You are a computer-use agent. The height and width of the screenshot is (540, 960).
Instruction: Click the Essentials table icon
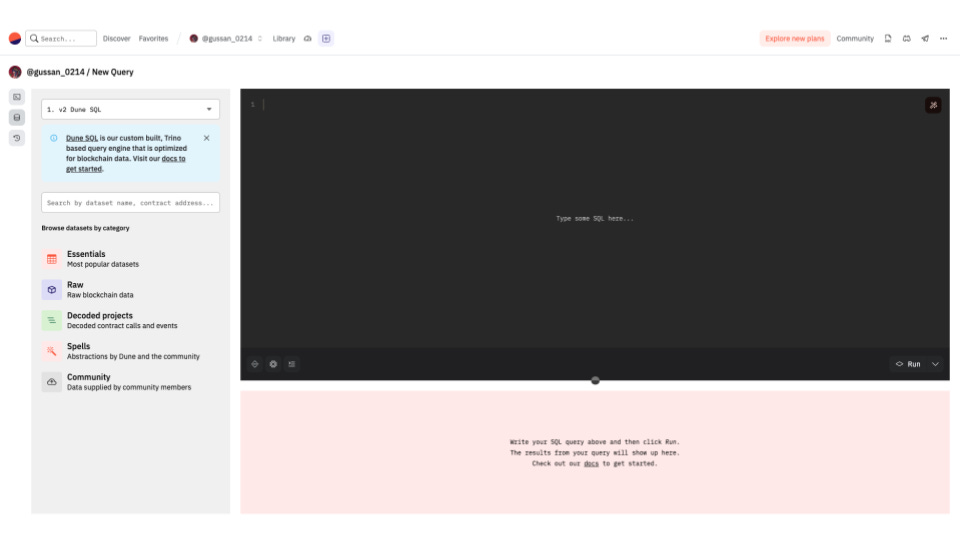51,259
